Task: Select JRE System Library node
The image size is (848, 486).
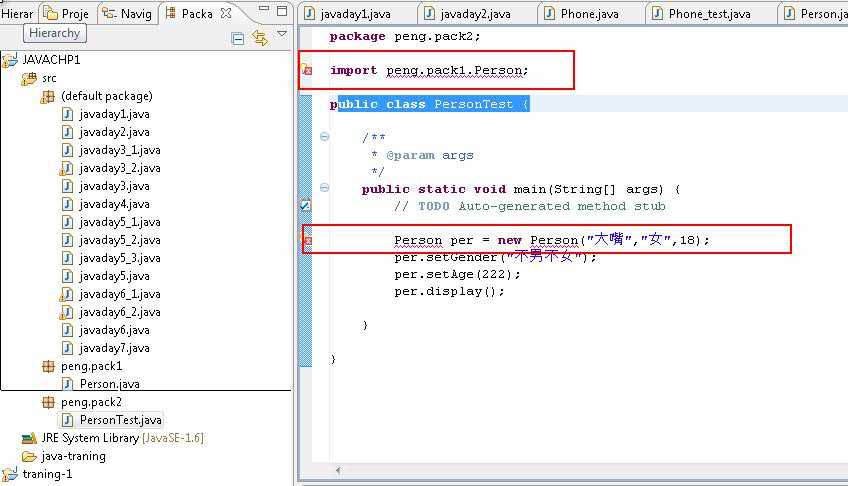Action: [122, 438]
